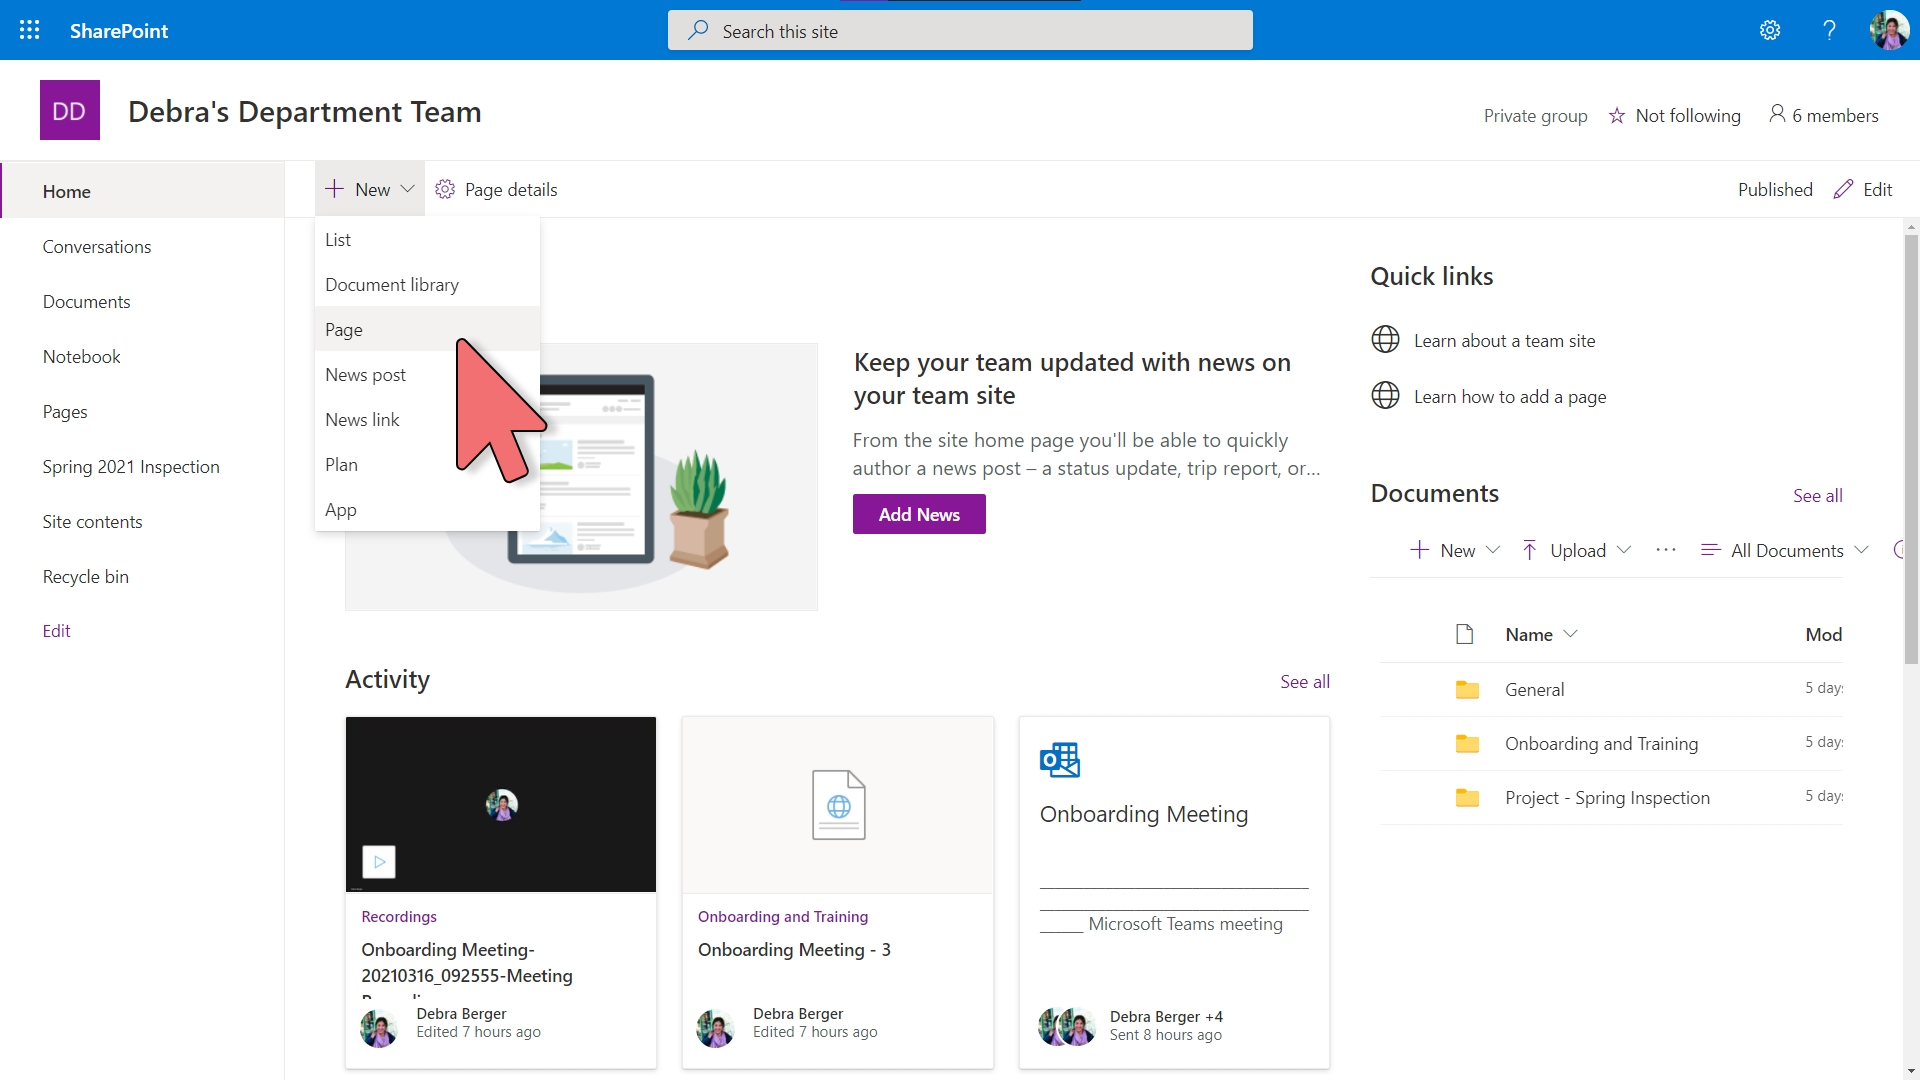Open Learn about a team site link

(x=1504, y=340)
